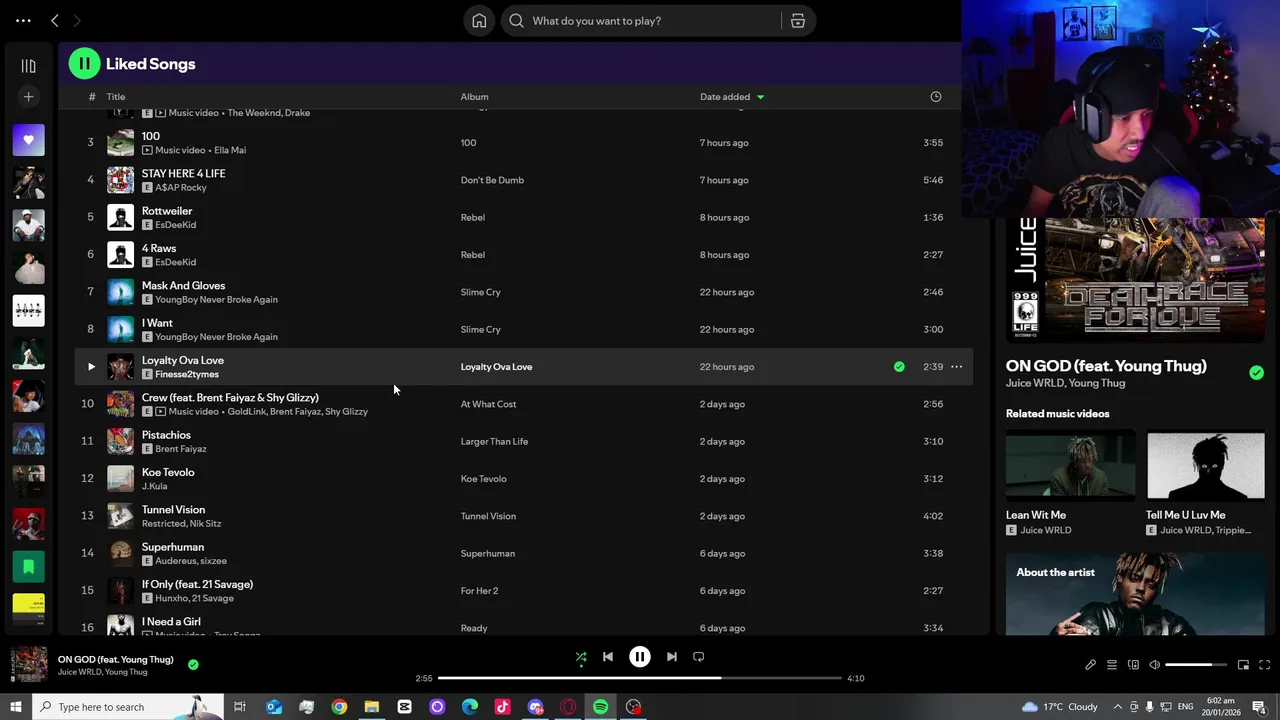Open the mini player icon

tap(1243, 665)
